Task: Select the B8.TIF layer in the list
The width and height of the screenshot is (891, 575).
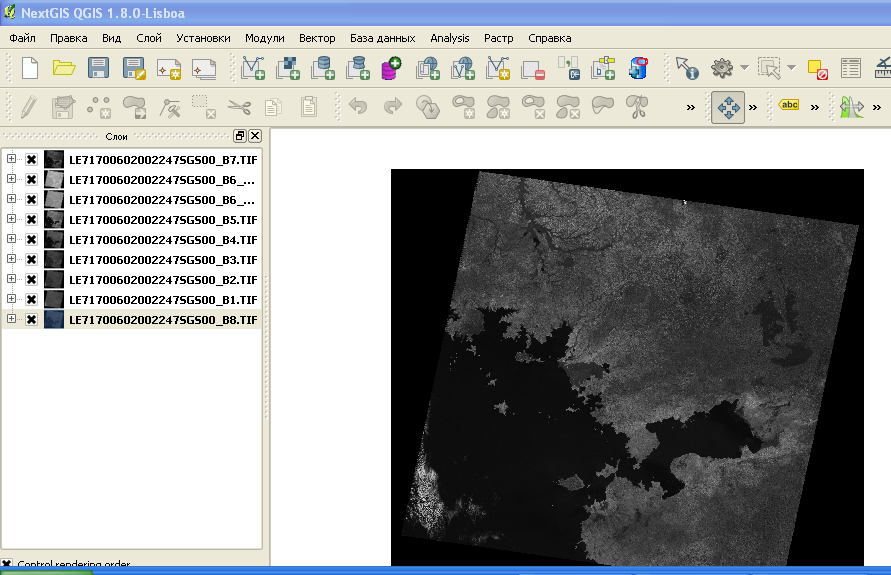Action: pos(163,319)
